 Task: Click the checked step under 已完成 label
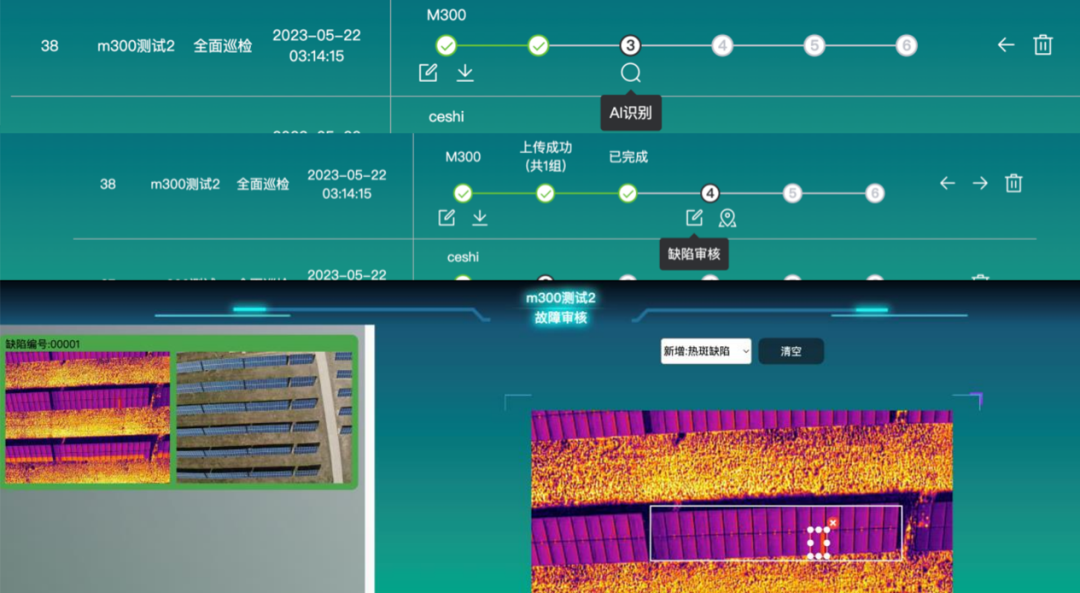(628, 193)
